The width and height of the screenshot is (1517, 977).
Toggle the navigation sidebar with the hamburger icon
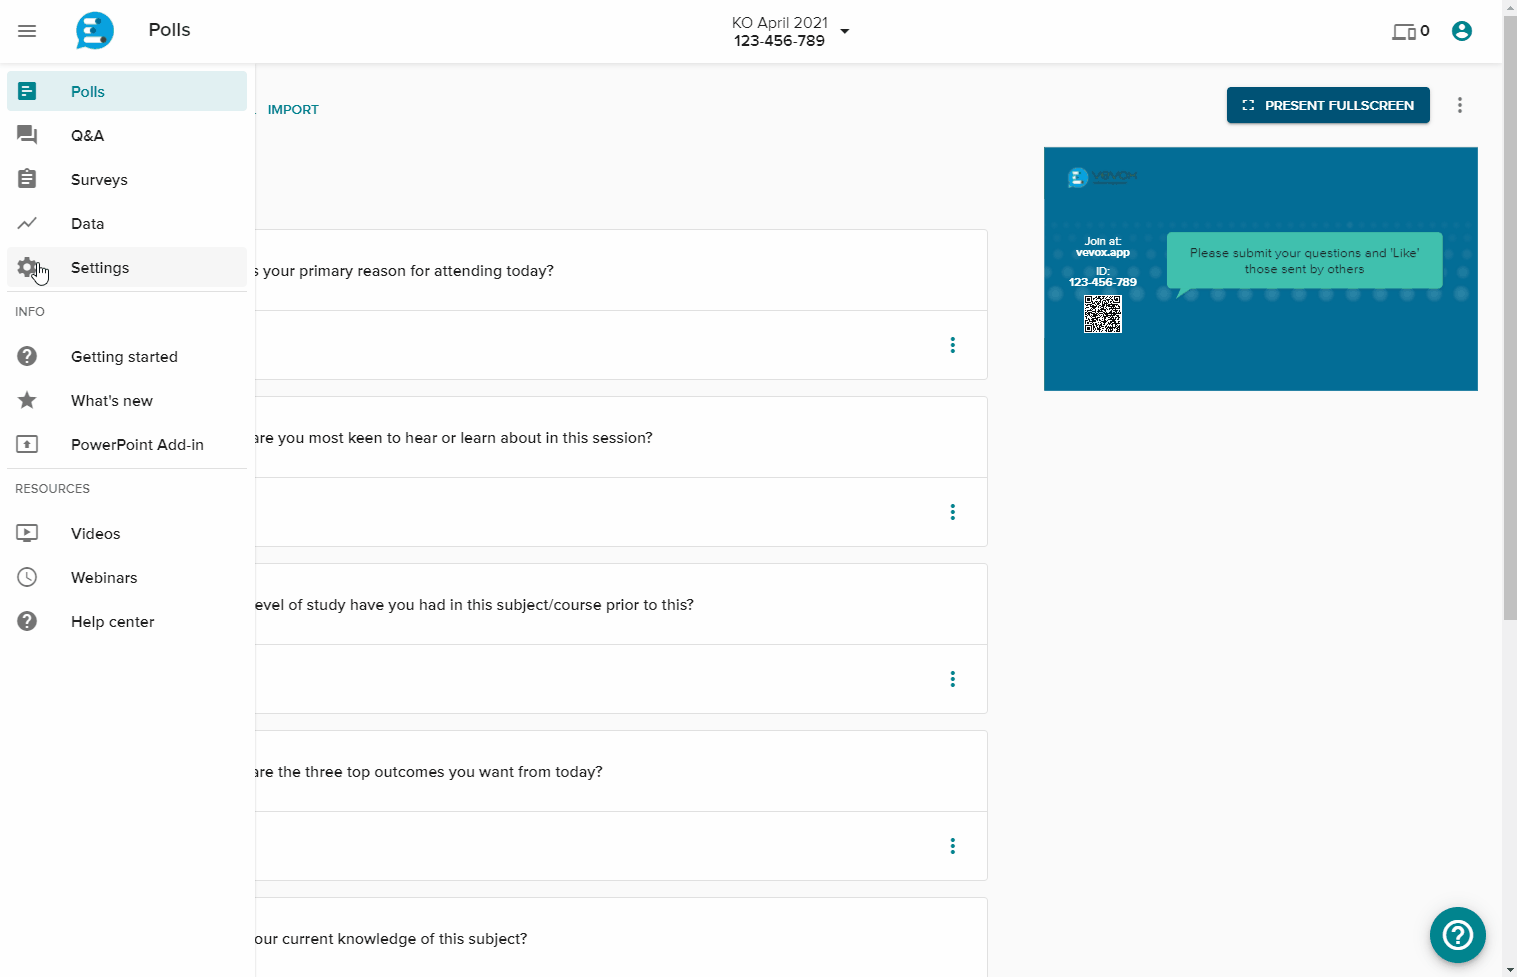[27, 30]
